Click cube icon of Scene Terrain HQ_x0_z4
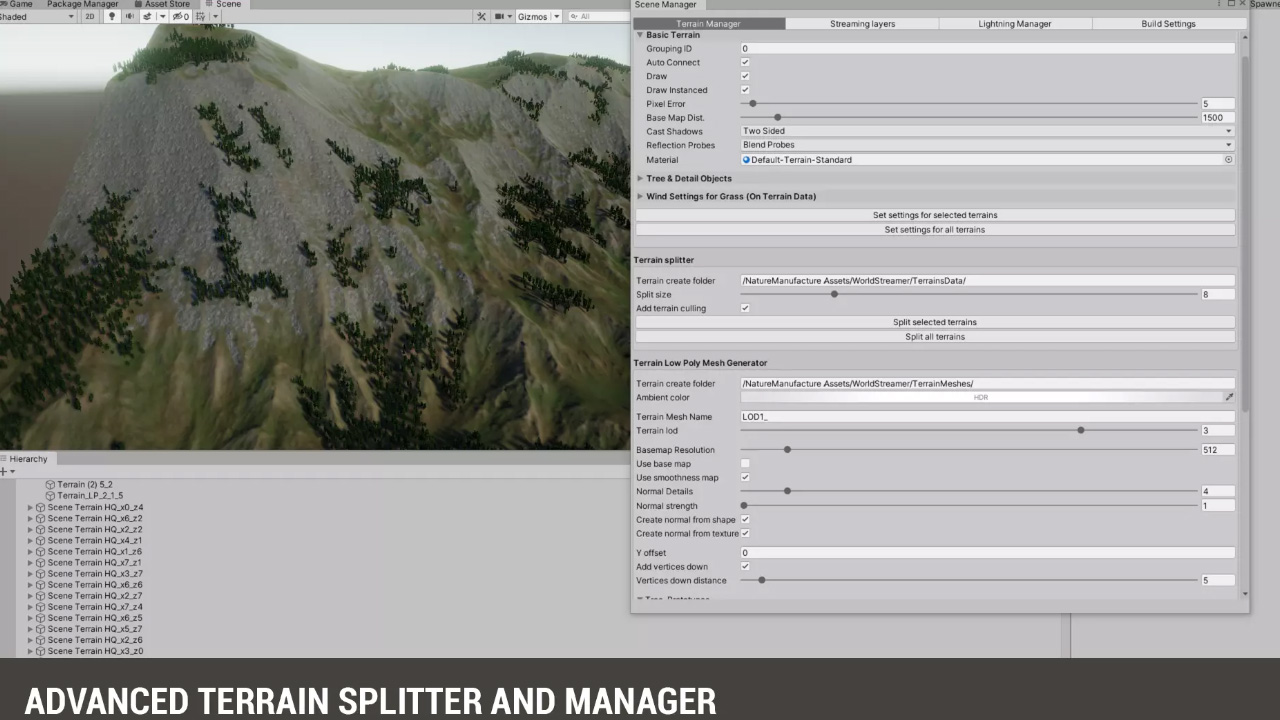Image resolution: width=1280 pixels, height=720 pixels. pos(41,507)
